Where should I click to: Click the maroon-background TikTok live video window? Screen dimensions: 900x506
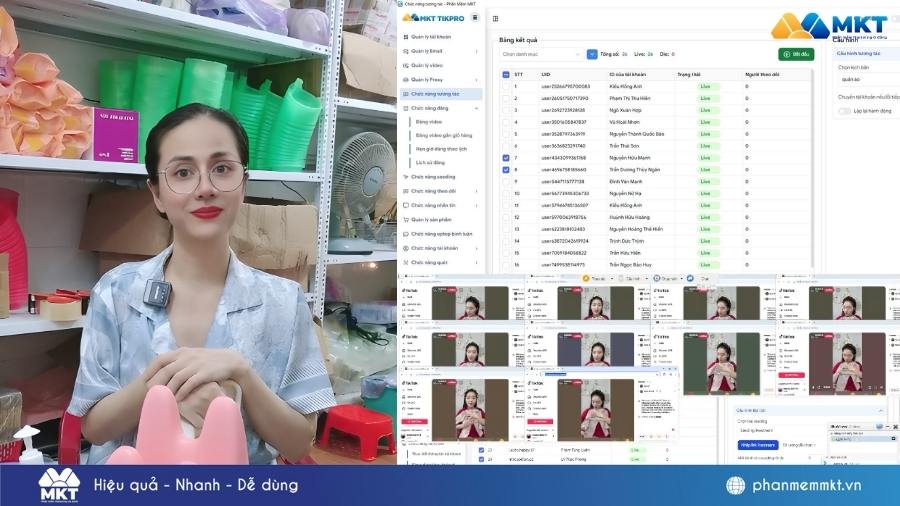click(847, 363)
